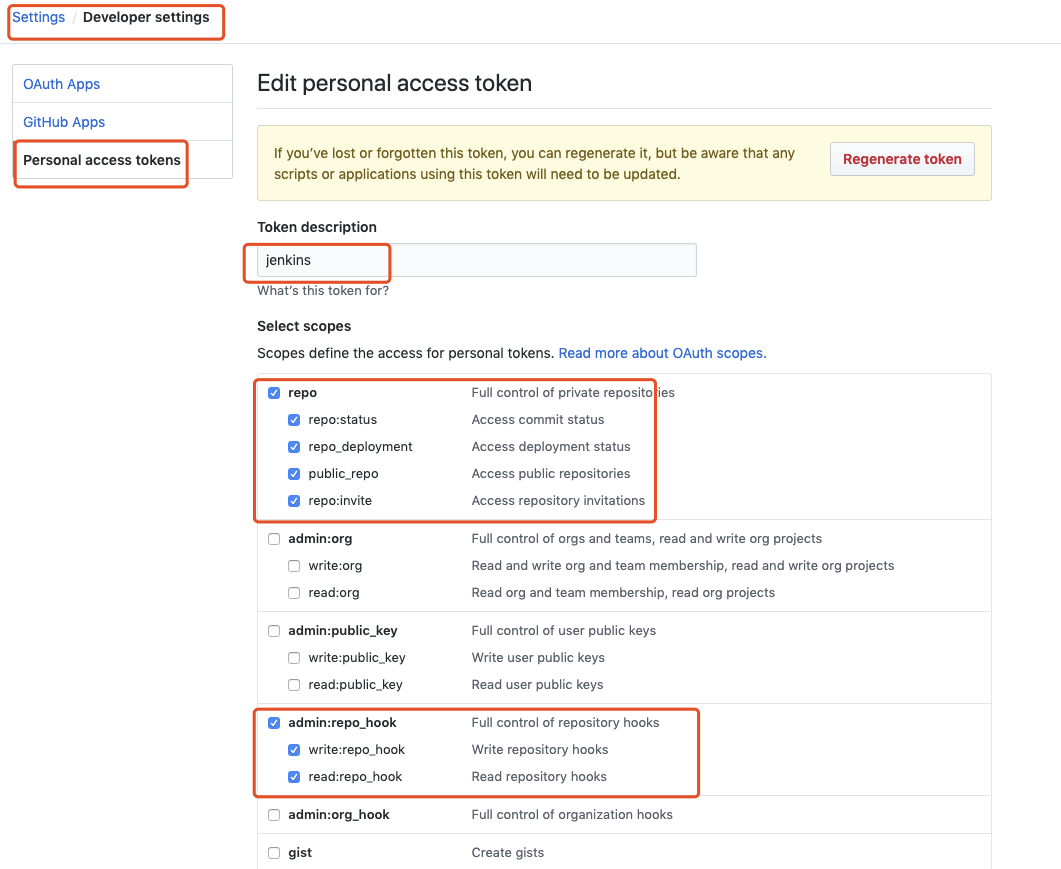This screenshot has width=1061, height=869.
Task: Check read:public_key checkbox
Action: (294, 685)
